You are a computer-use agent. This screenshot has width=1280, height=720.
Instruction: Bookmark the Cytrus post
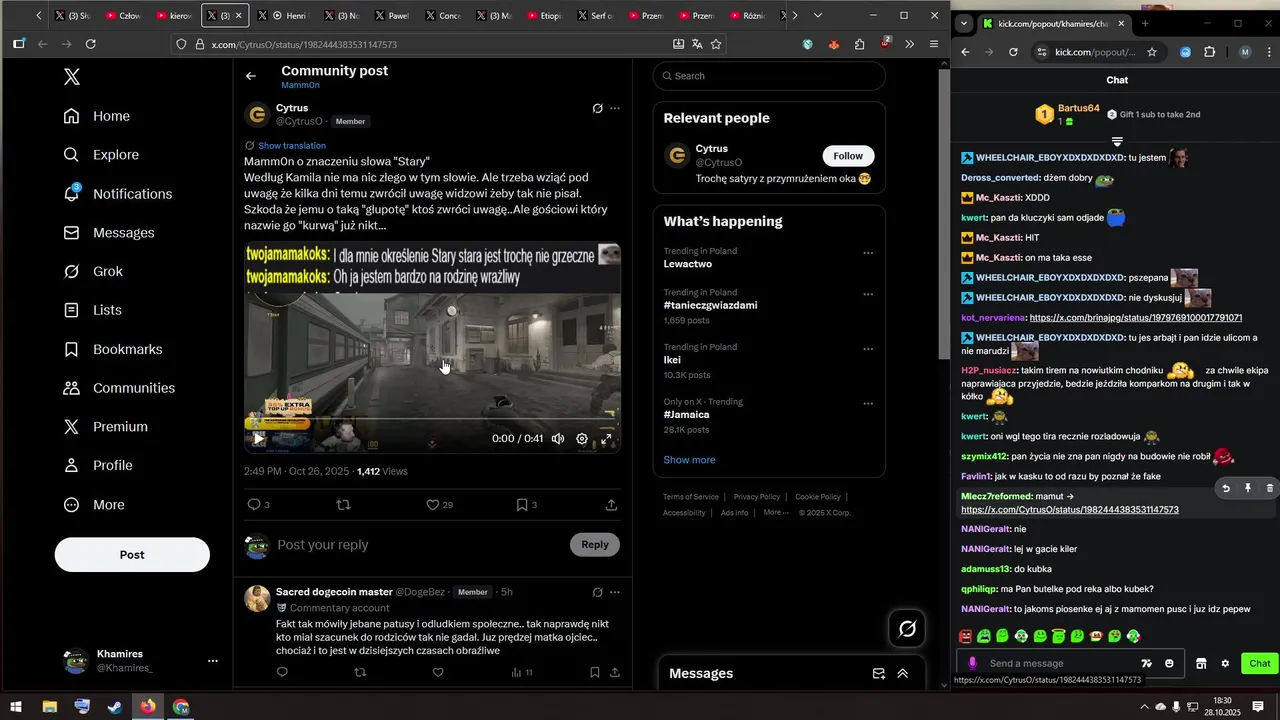click(x=526, y=505)
